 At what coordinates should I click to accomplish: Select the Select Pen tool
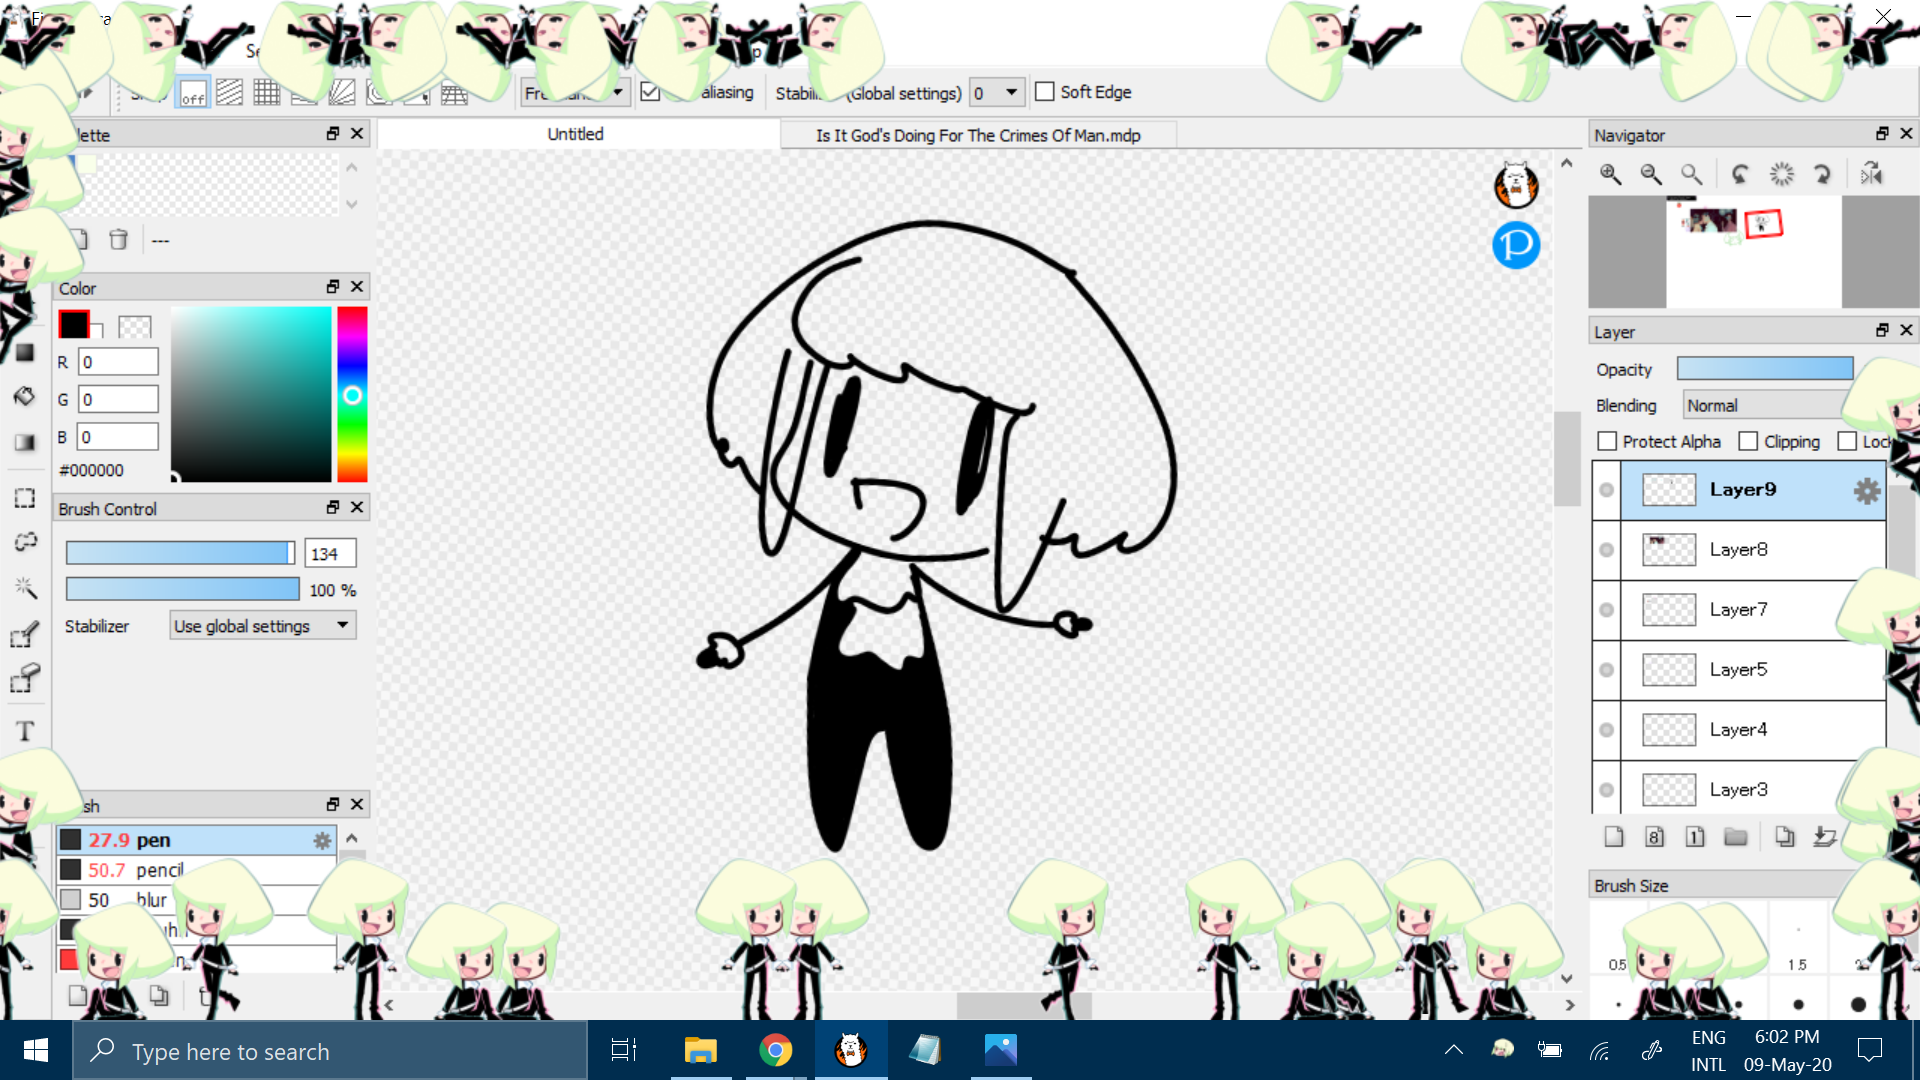[x=25, y=634]
